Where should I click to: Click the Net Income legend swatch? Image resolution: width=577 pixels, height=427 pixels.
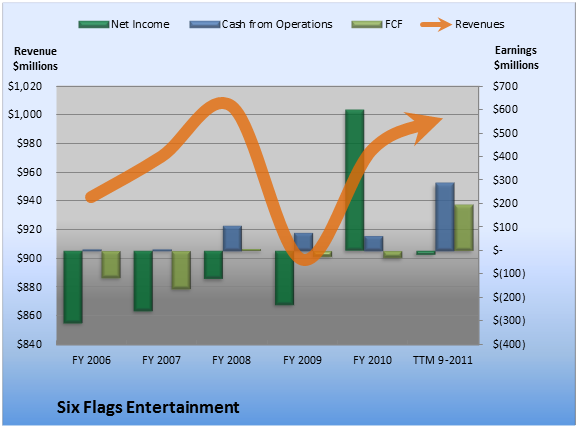(x=94, y=25)
